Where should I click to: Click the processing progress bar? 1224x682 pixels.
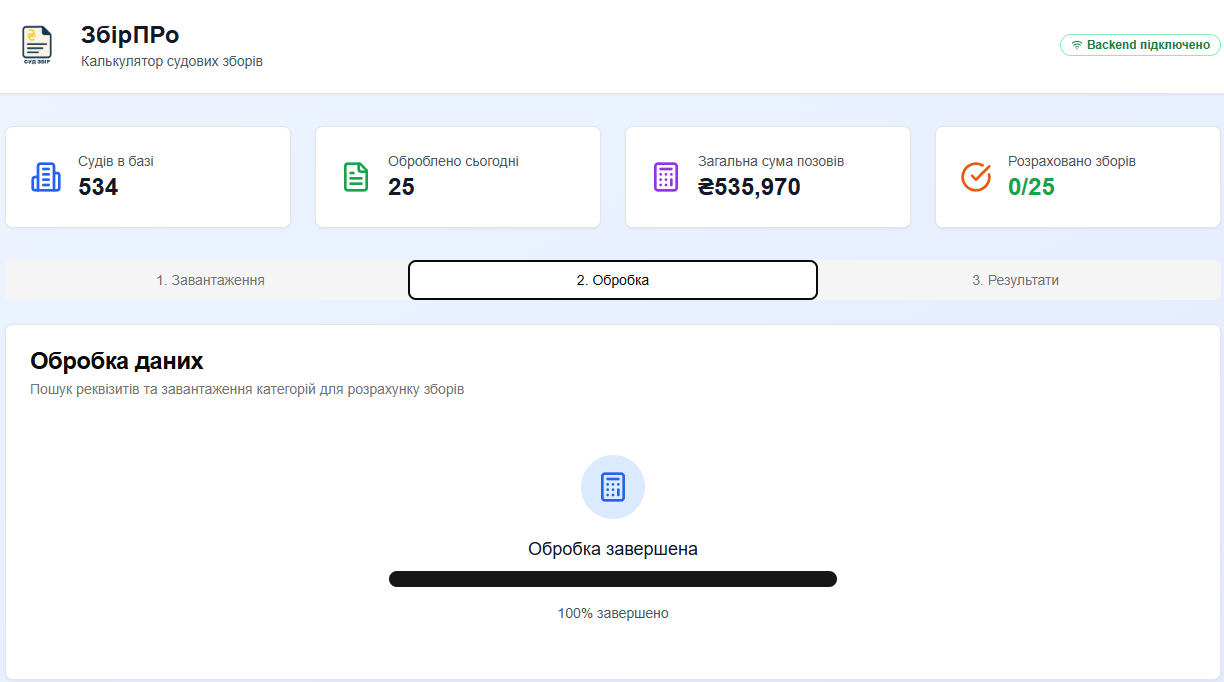point(613,579)
